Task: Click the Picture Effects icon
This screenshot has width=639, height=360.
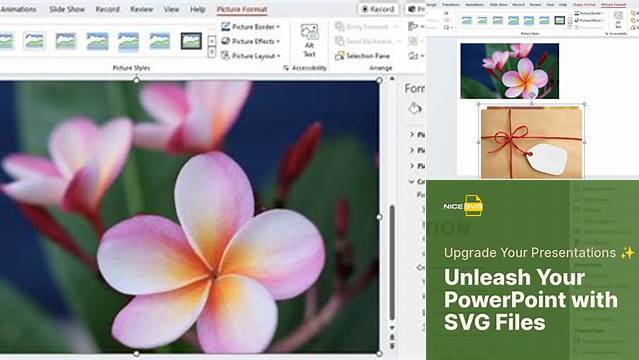Action: (x=225, y=41)
